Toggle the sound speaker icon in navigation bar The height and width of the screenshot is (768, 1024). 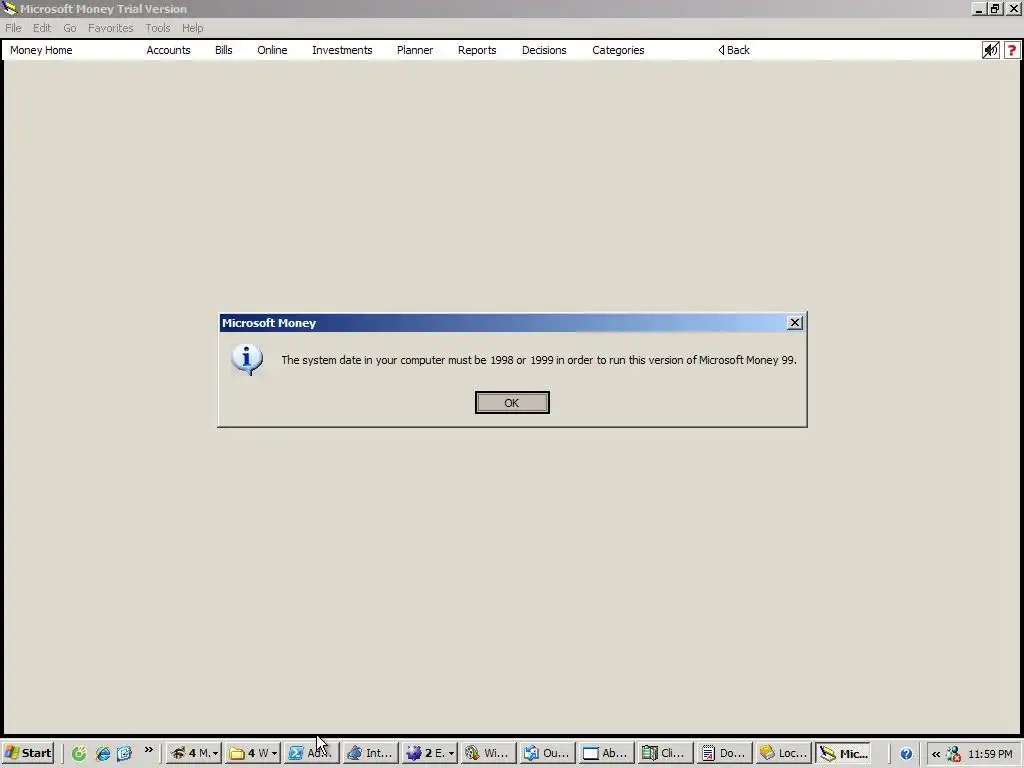[x=991, y=50]
